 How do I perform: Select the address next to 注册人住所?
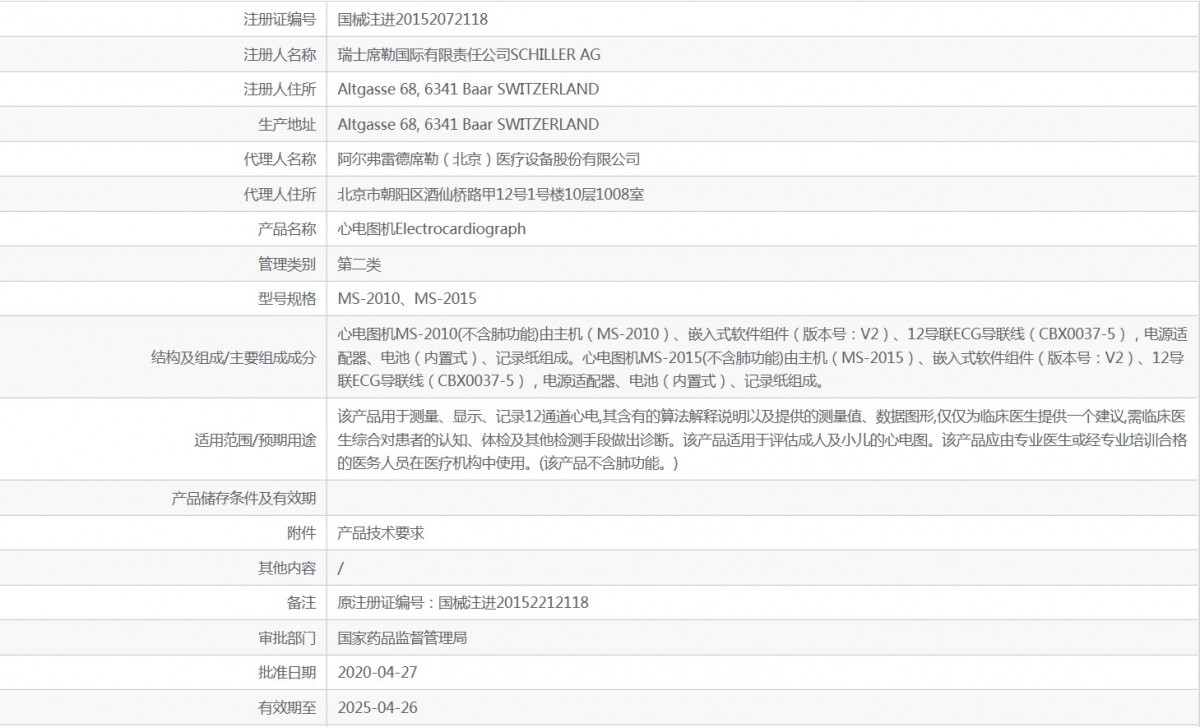point(468,89)
